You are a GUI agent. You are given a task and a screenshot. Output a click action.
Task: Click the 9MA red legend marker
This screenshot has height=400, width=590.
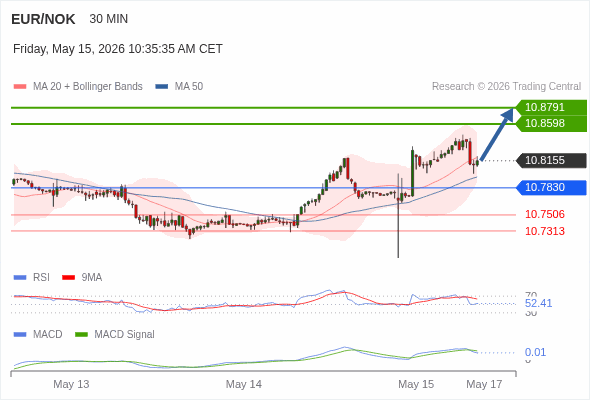(68, 278)
